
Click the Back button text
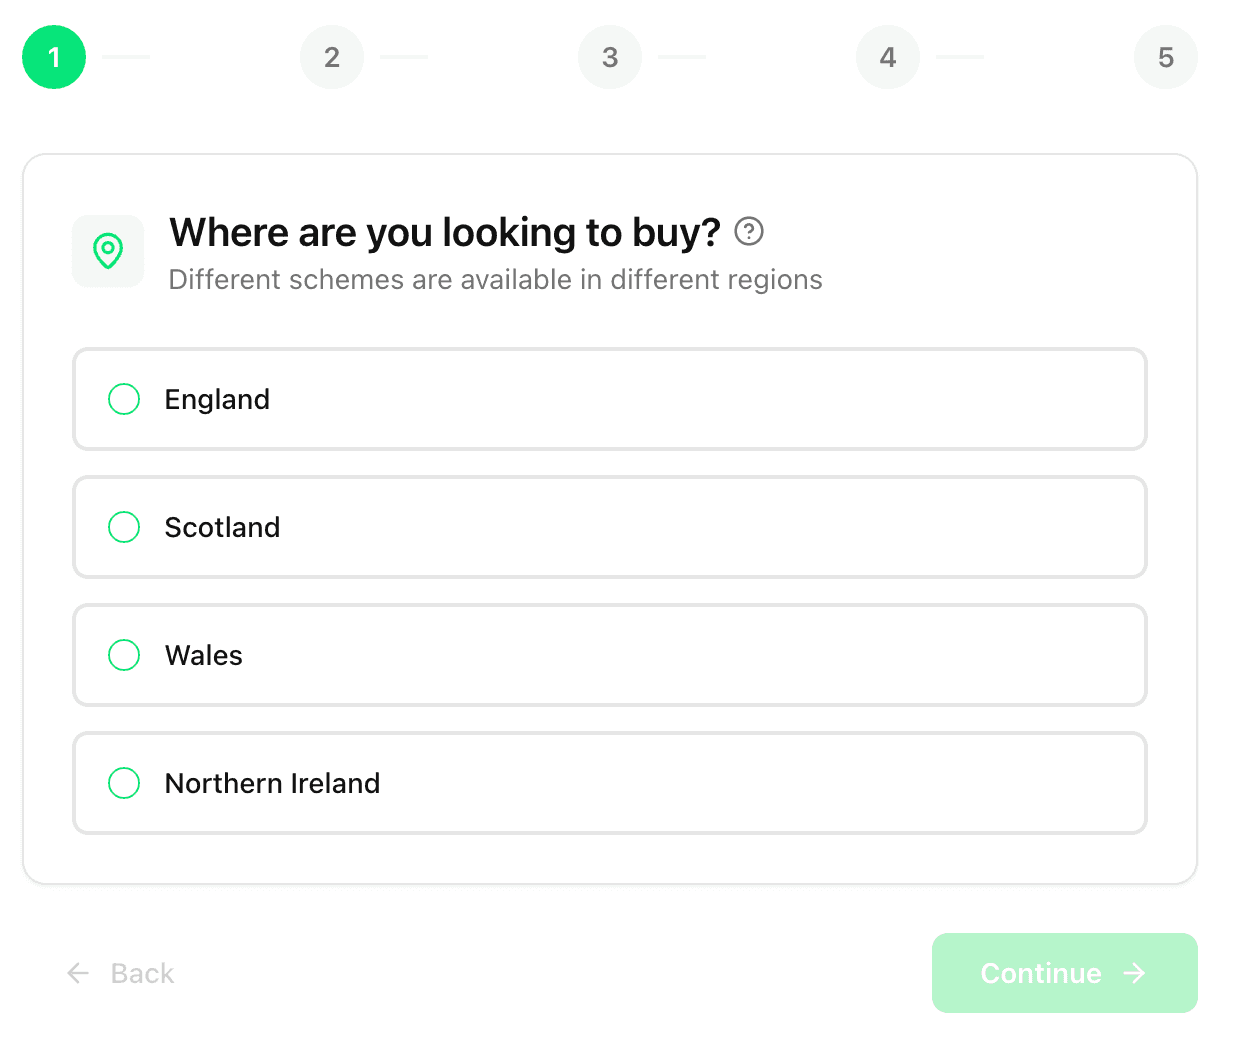[x=142, y=973]
